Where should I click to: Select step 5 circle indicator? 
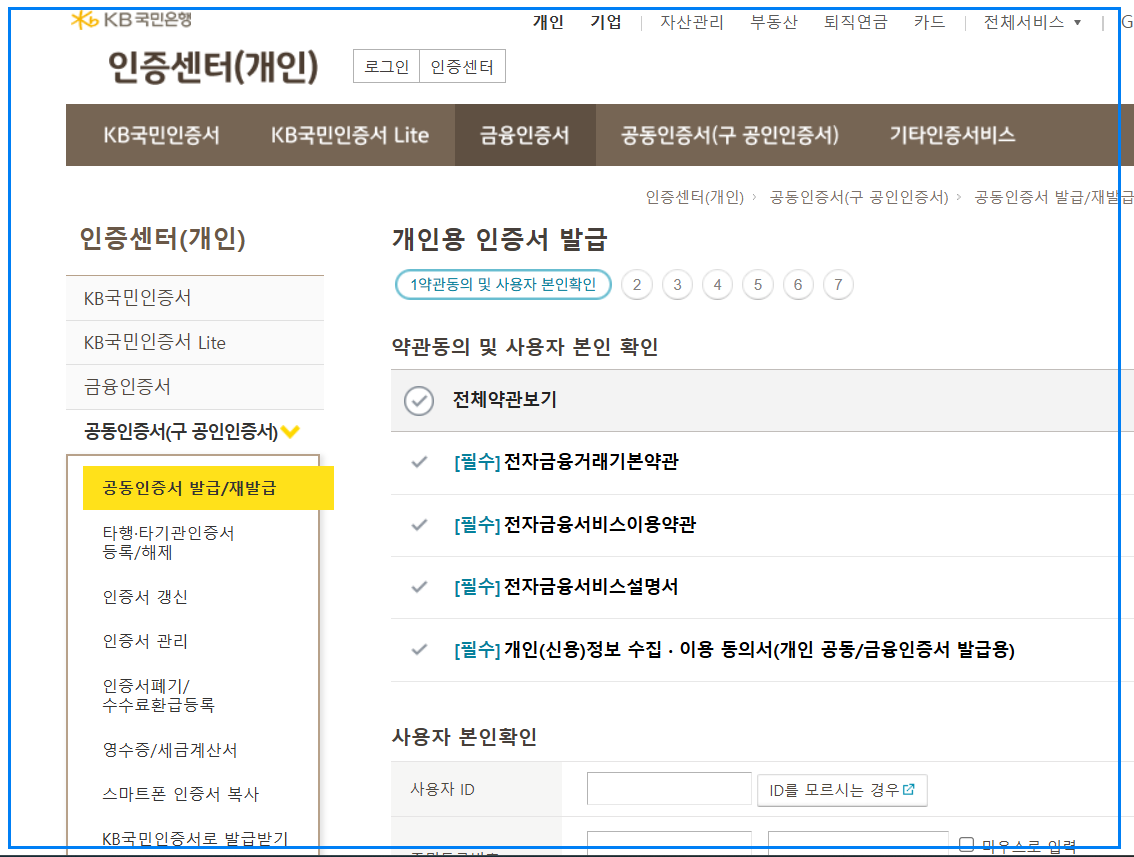pyautogui.click(x=758, y=284)
